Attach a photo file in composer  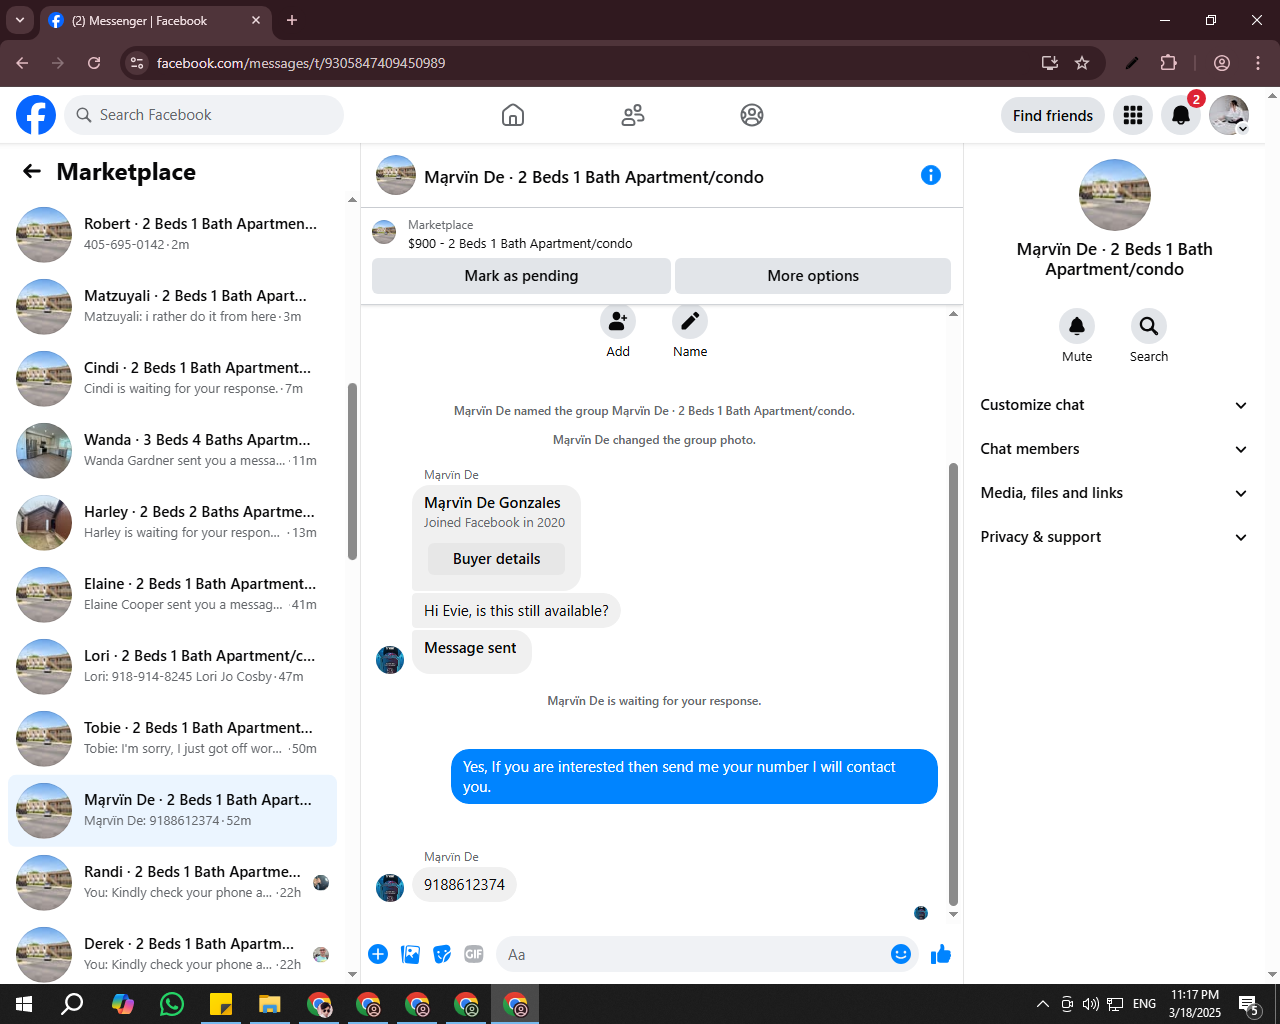coord(410,954)
